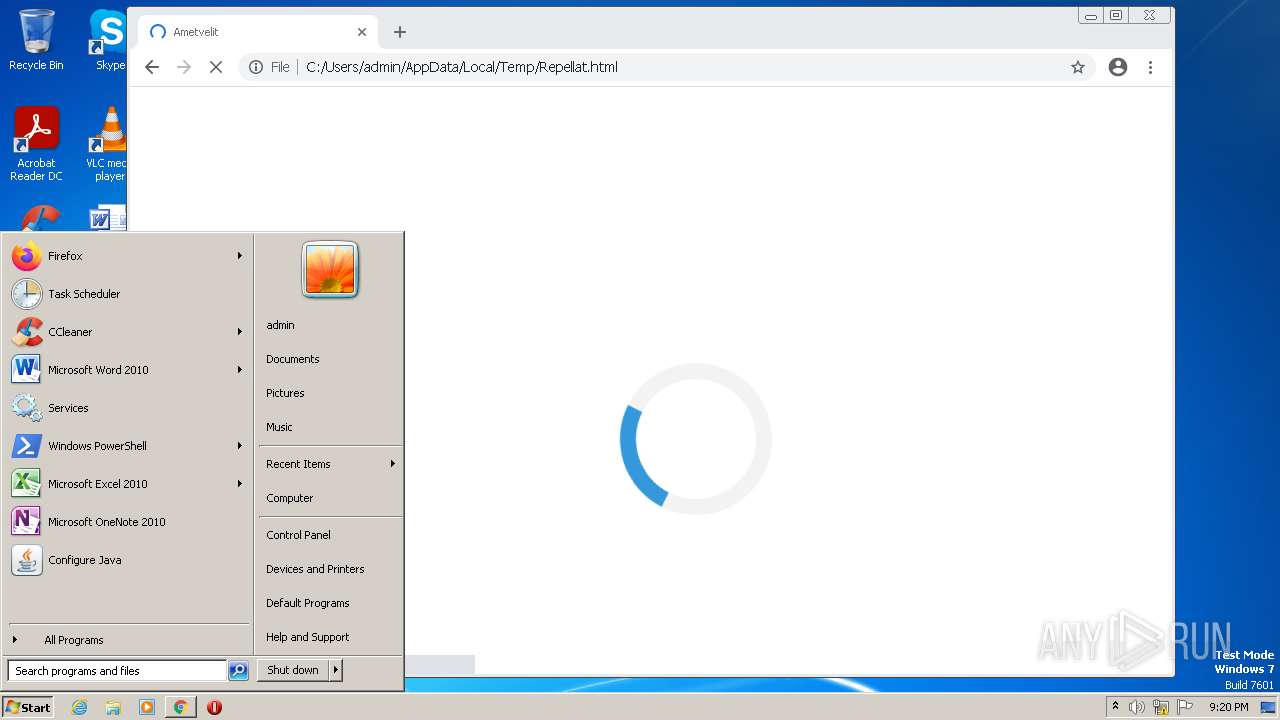Click the volume speaker tray icon
The image size is (1280, 720).
(1137, 707)
